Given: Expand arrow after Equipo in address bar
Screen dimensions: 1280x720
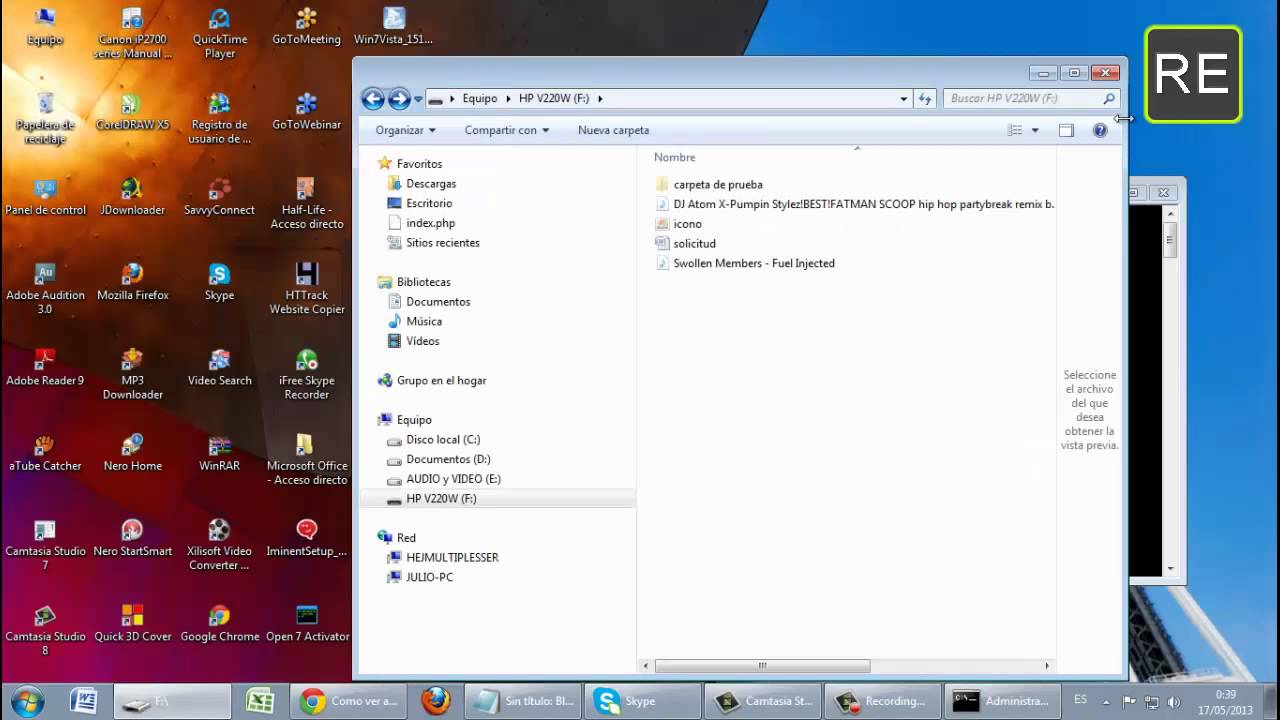Looking at the screenshot, I should (506, 98).
